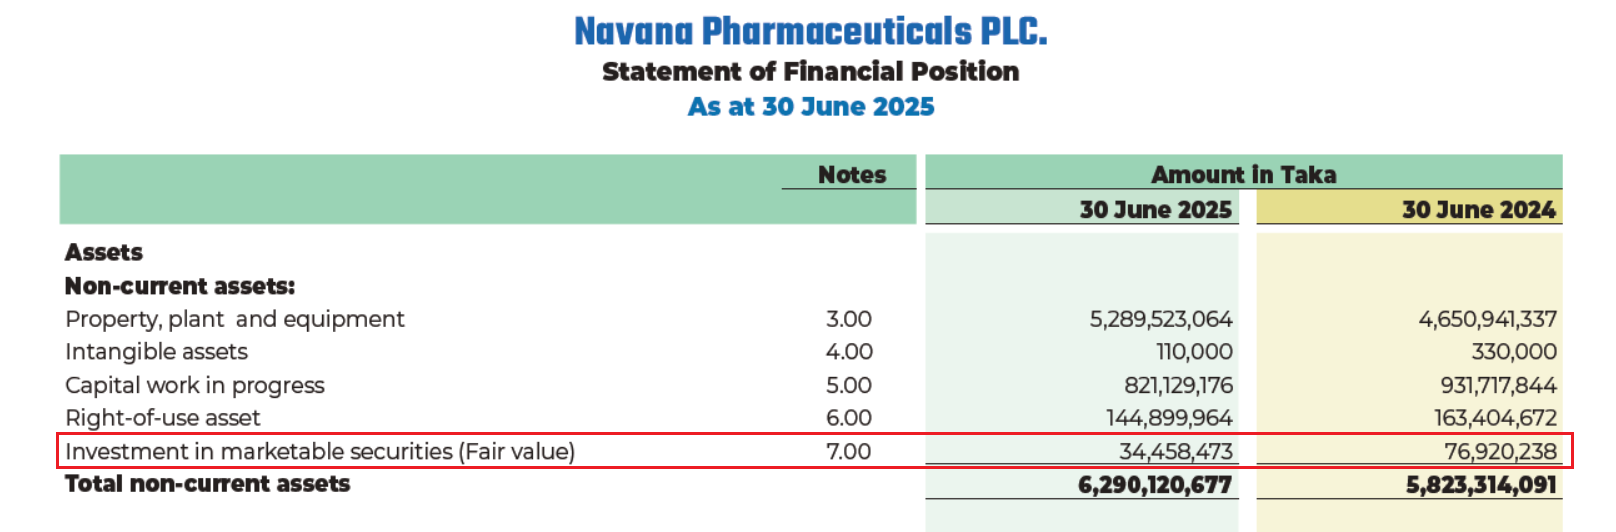The width and height of the screenshot is (1616, 532).
Task: Select the Right-of-use asset label
Action: 162,418
